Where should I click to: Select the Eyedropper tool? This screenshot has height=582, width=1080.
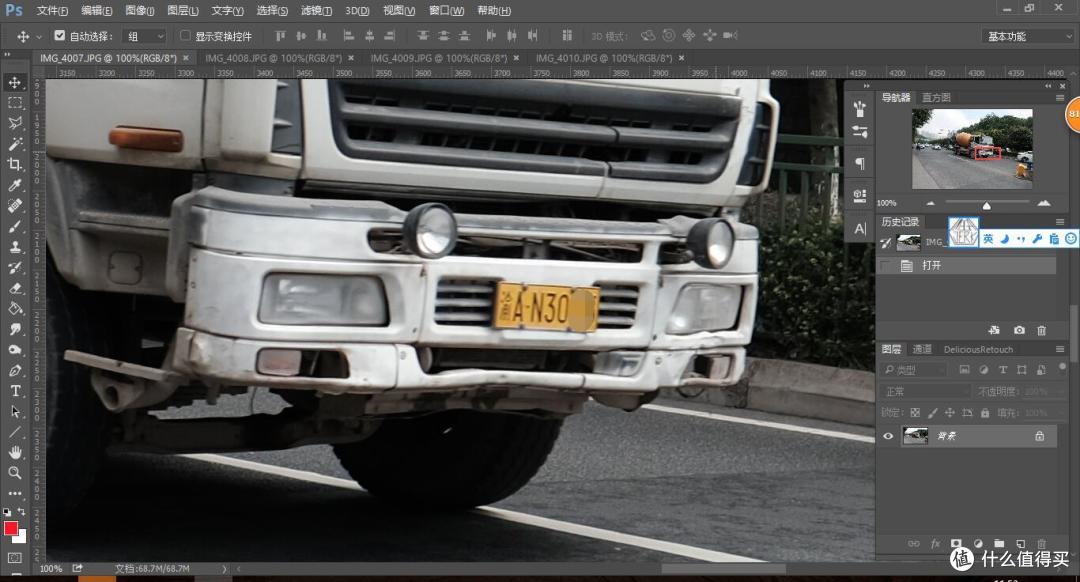(15, 186)
